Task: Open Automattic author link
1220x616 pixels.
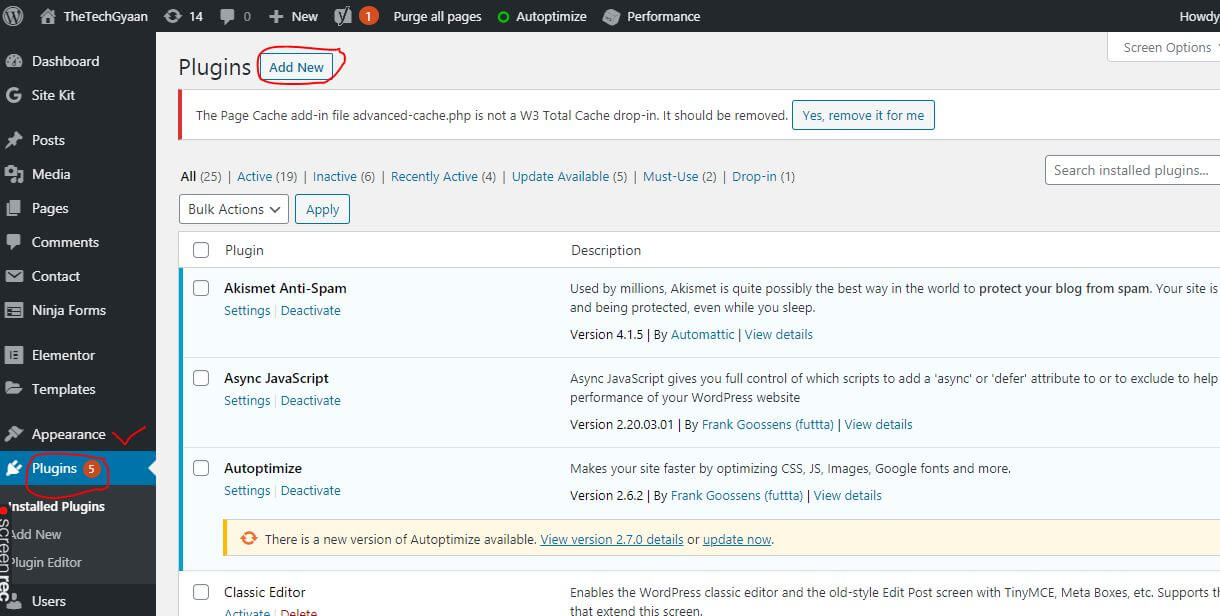Action: coord(703,334)
